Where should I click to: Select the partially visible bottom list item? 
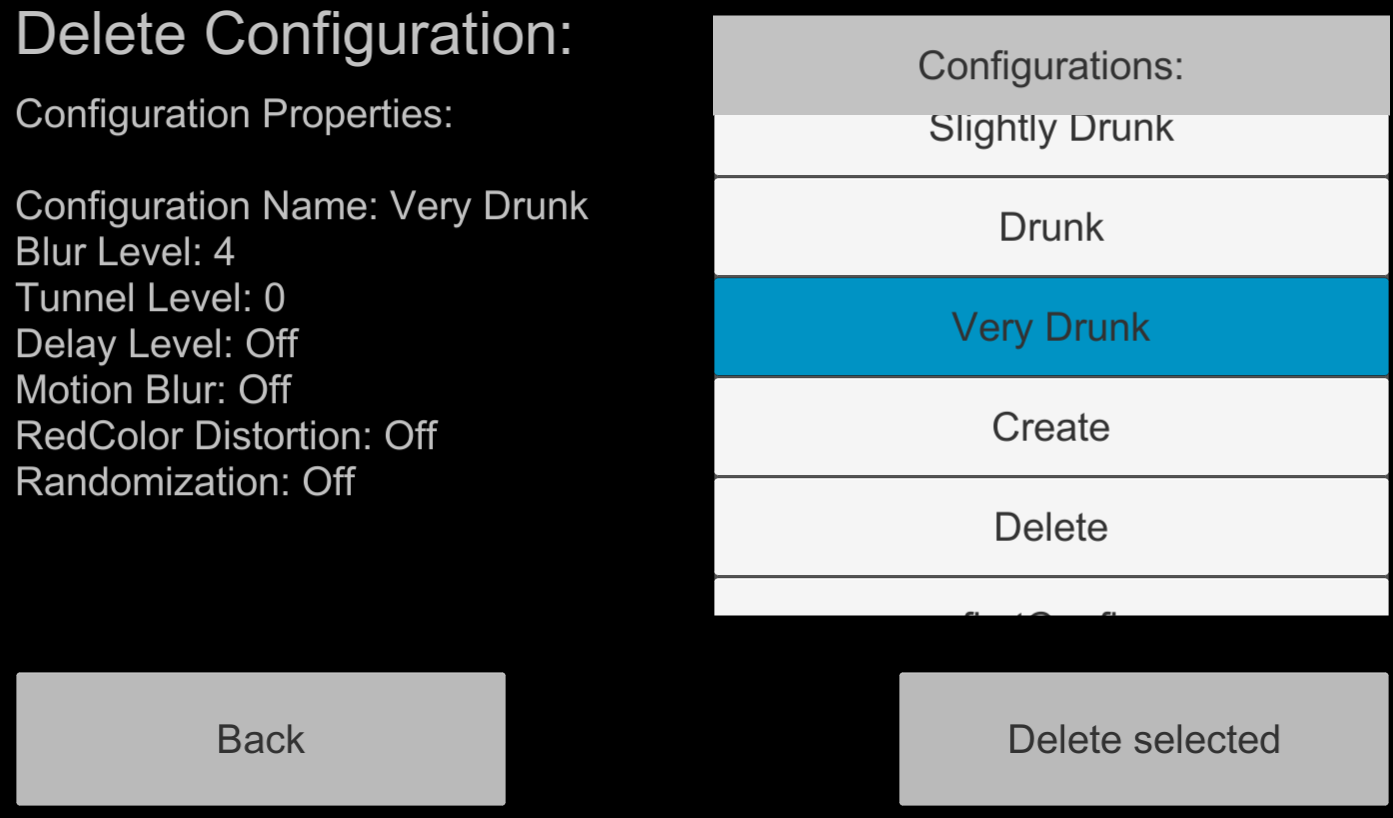pos(1051,597)
